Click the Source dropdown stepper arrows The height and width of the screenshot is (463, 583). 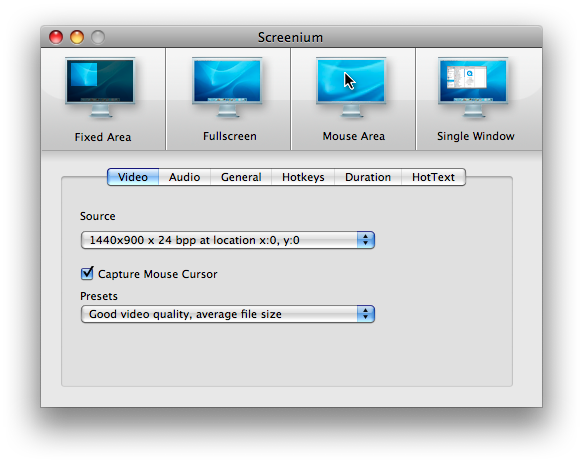pyautogui.click(x=365, y=240)
